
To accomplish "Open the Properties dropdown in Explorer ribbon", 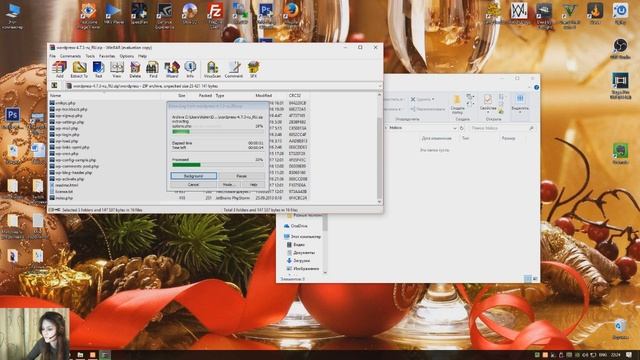I will [x=488, y=112].
